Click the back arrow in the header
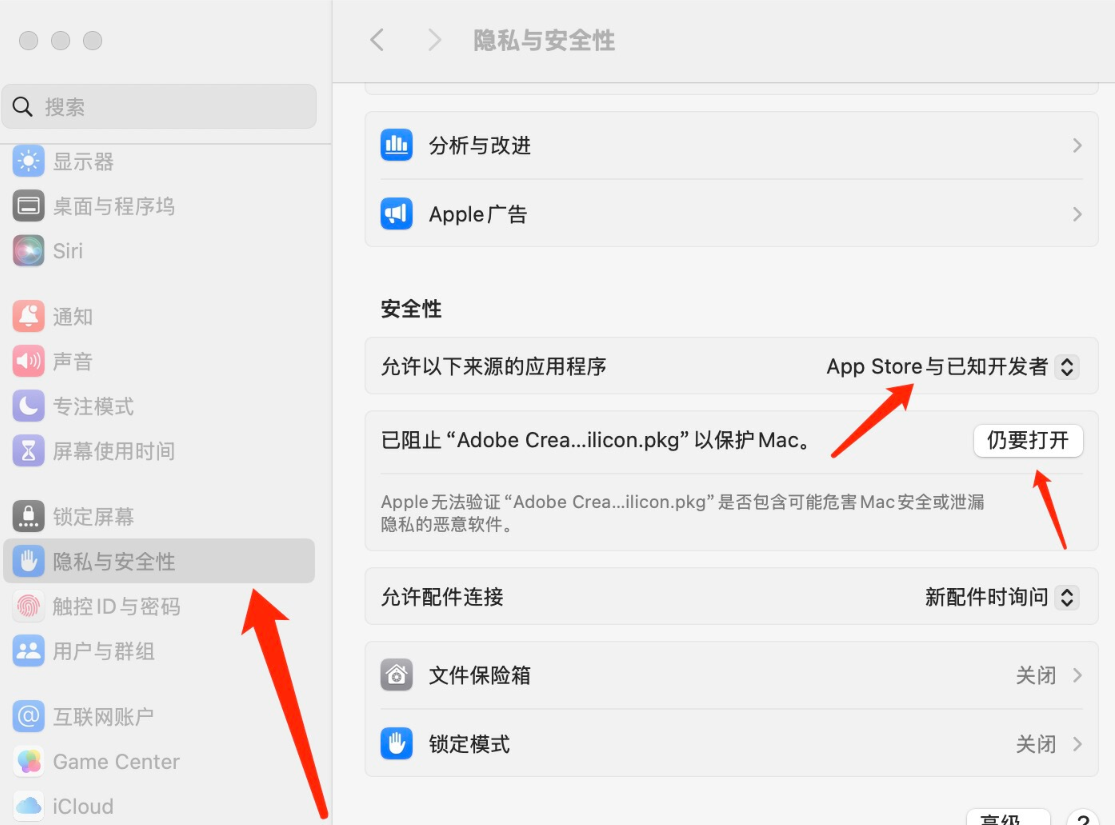The width and height of the screenshot is (1115, 825). [x=377, y=40]
